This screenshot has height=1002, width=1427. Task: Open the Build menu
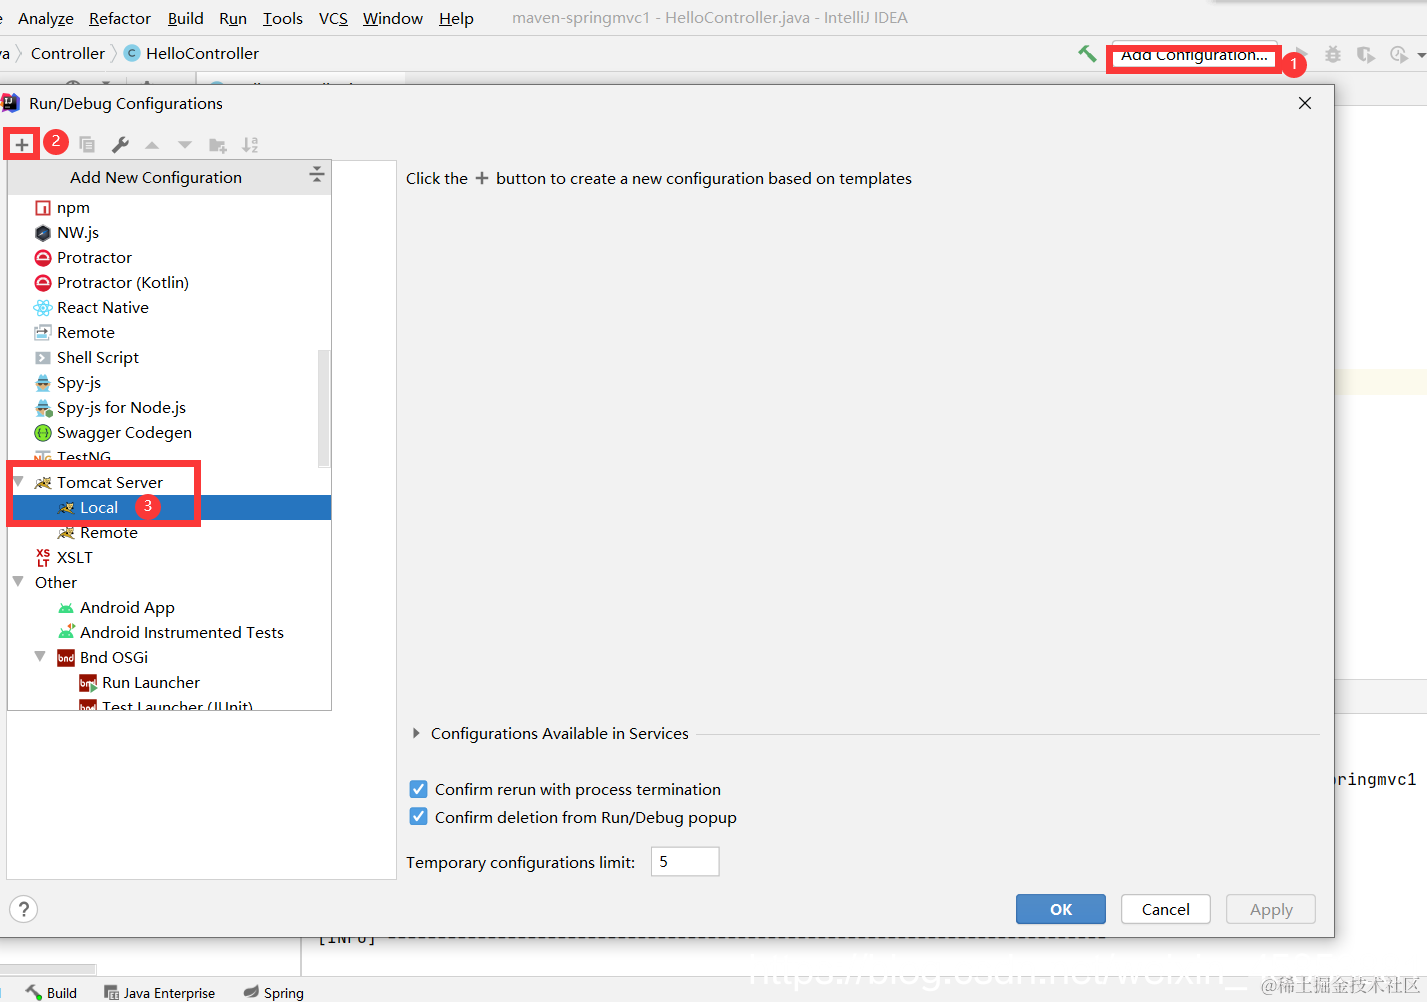coord(186,18)
